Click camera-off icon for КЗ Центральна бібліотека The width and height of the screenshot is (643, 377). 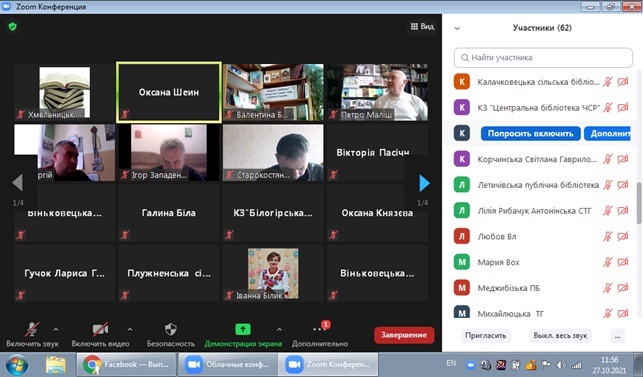[622, 108]
